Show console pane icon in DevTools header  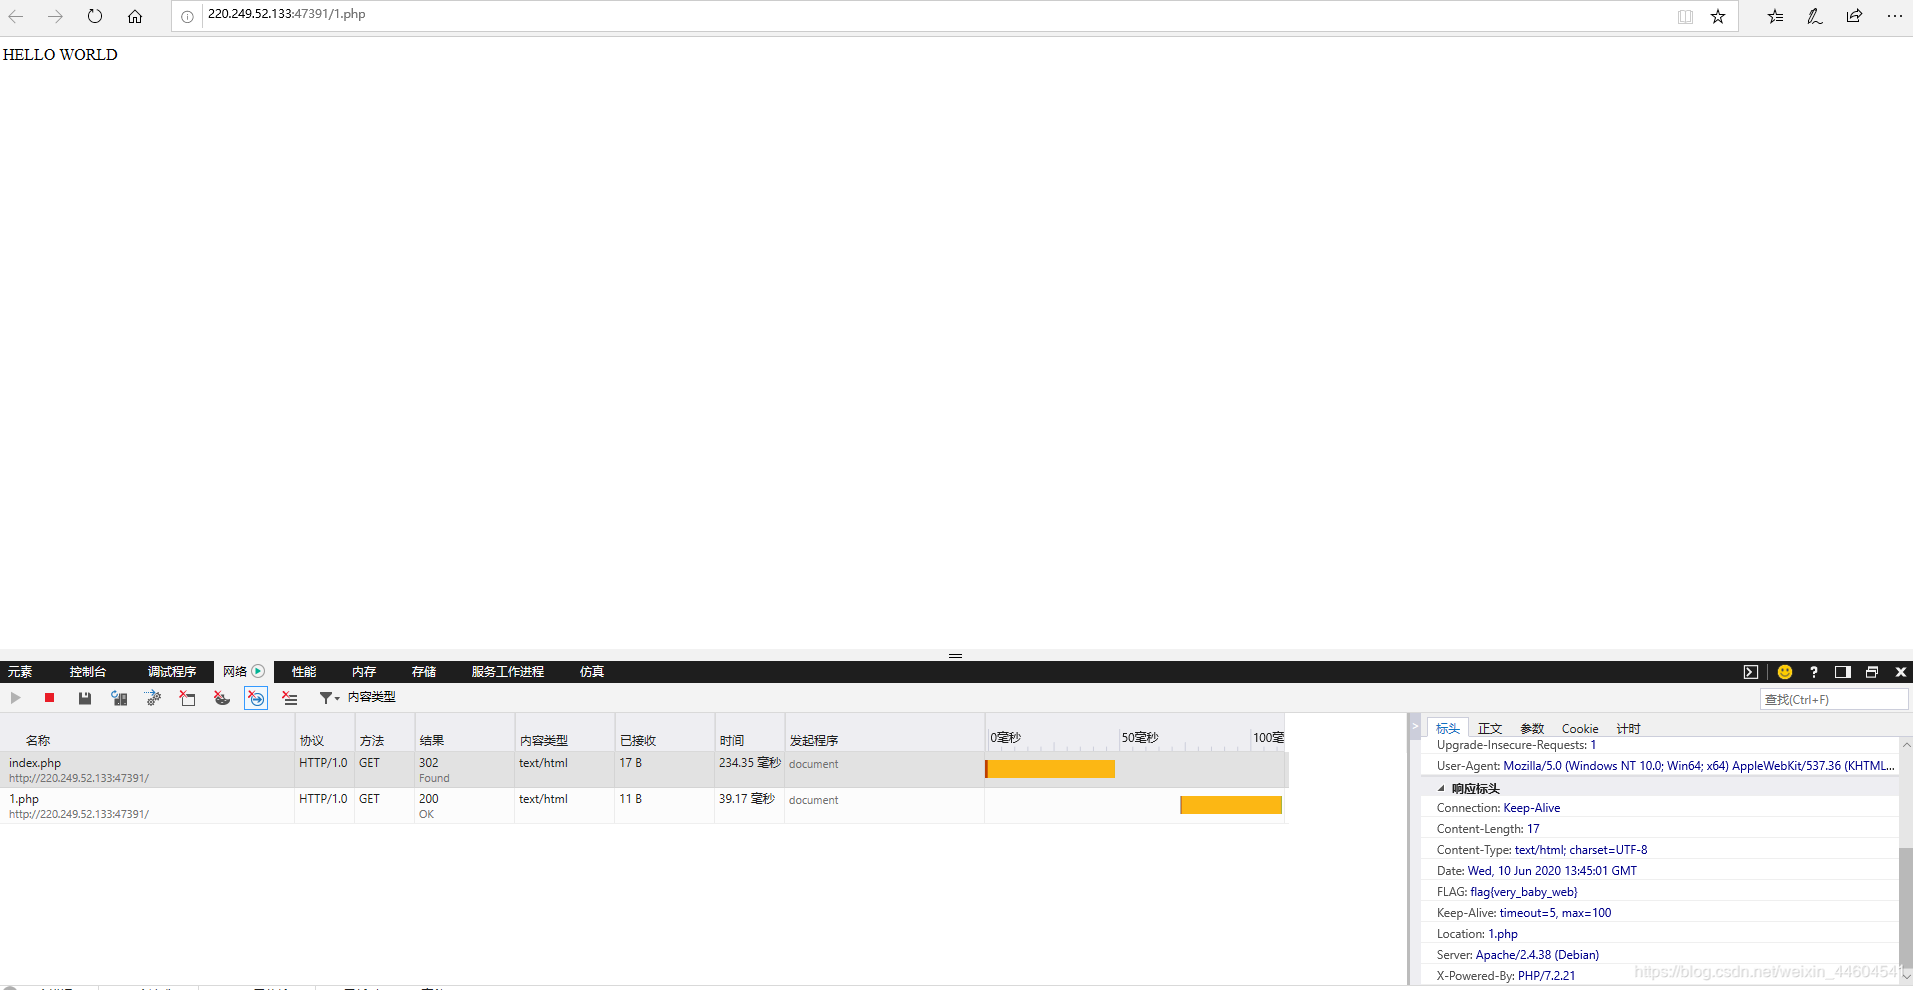pos(1750,672)
